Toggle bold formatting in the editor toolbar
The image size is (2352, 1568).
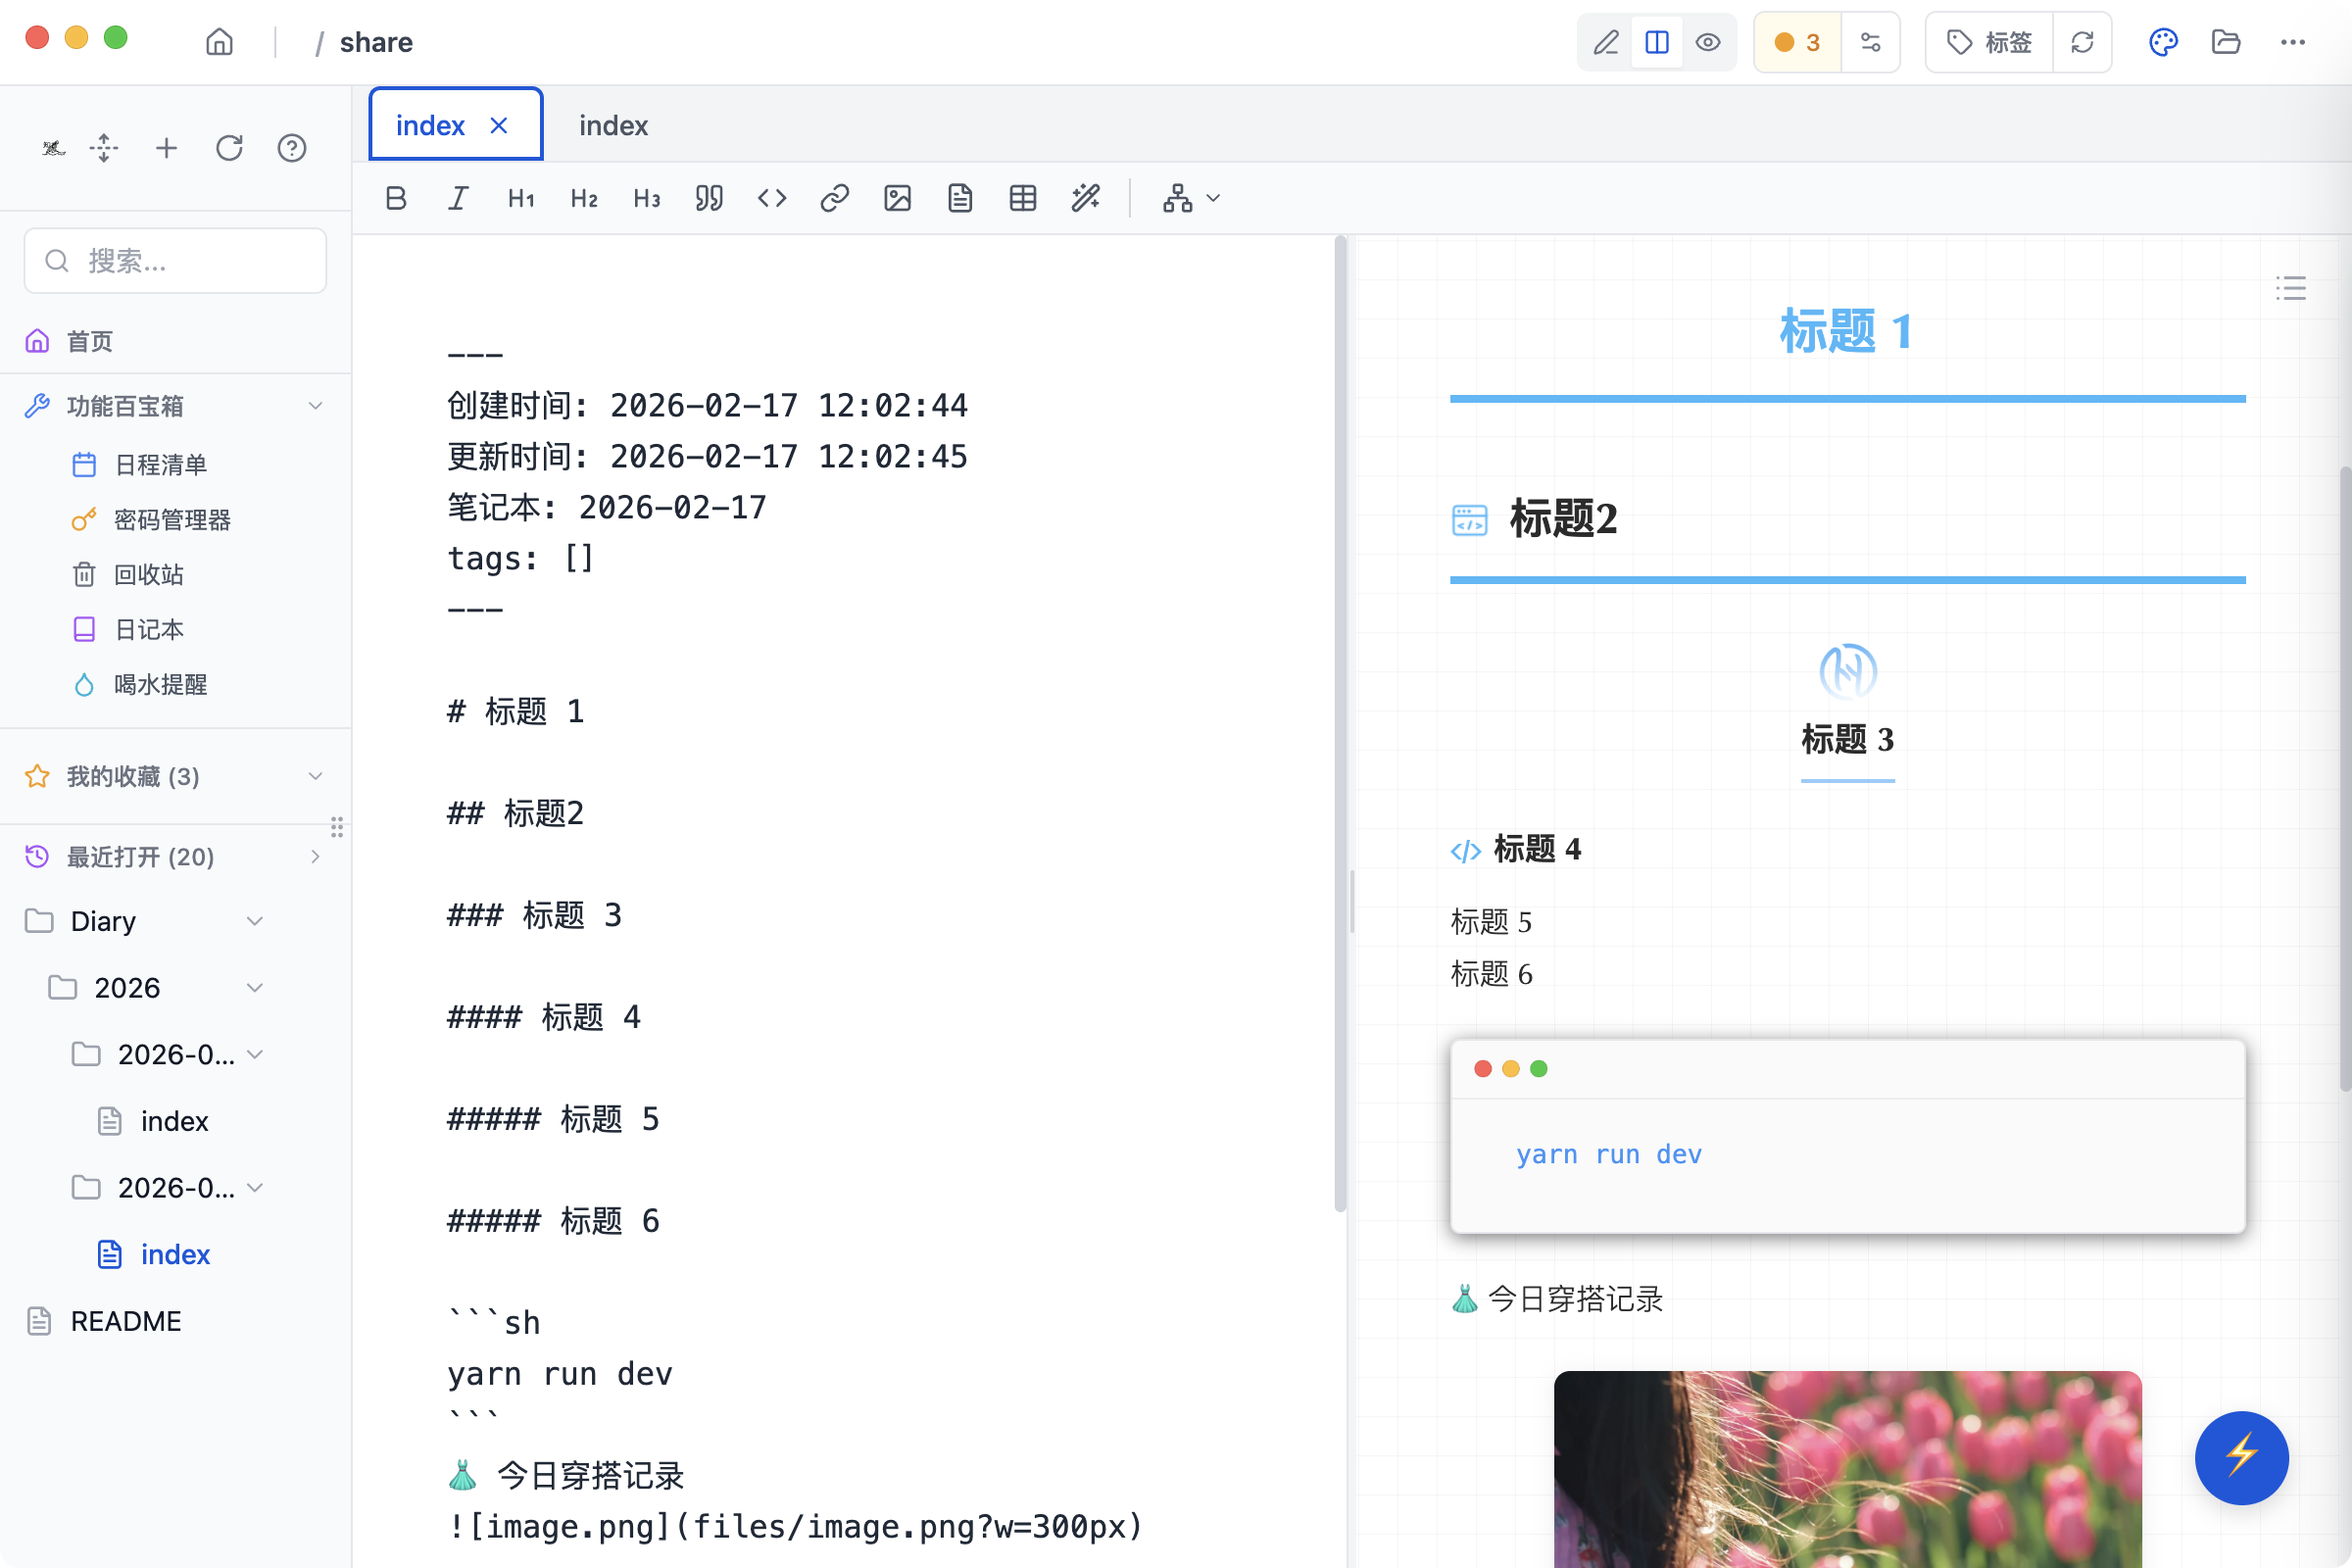point(395,197)
